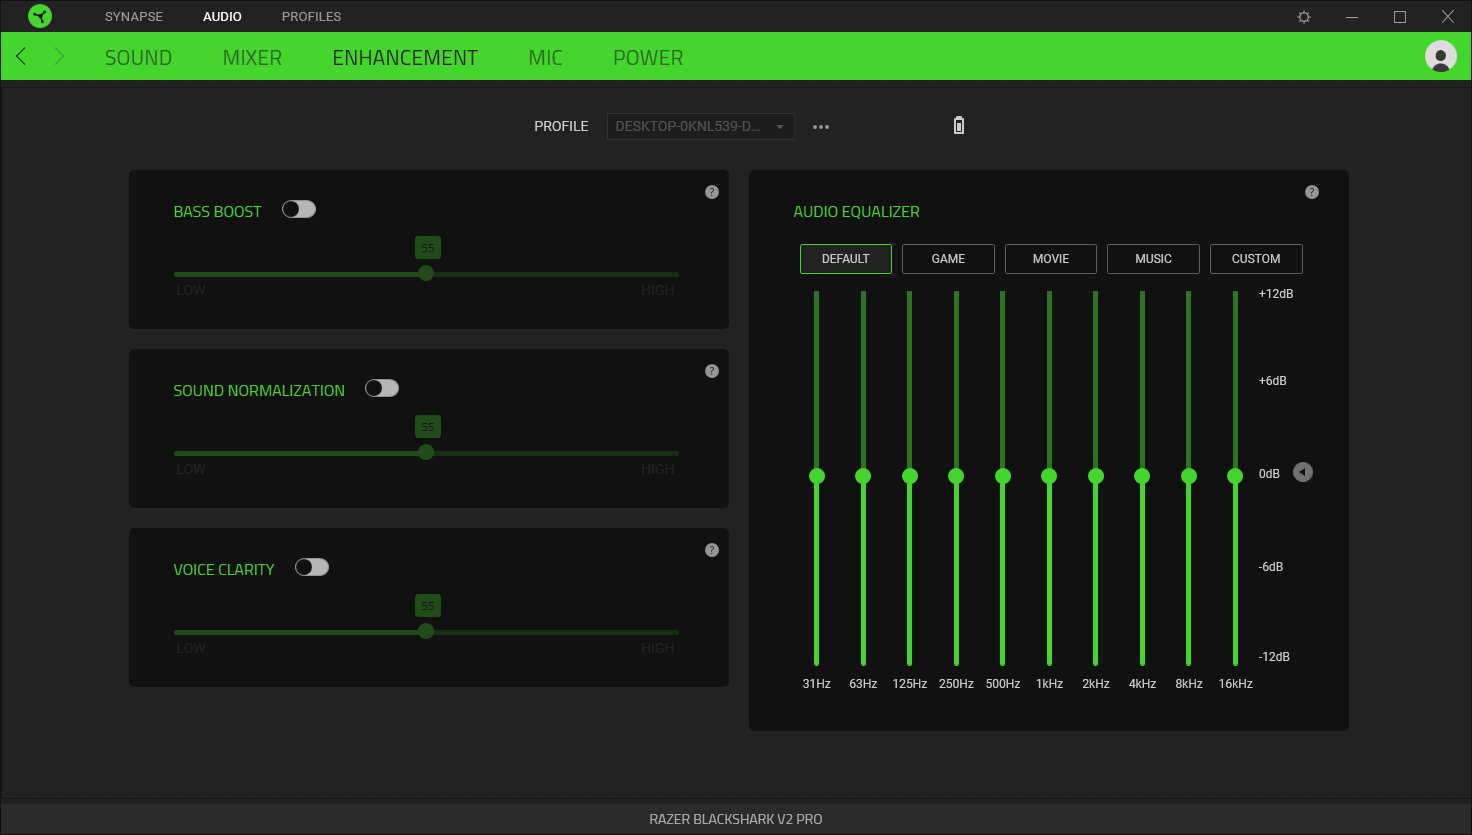Viewport: 1472px width, 835px height.
Task: Enable Sound Normalization
Action: 381,387
